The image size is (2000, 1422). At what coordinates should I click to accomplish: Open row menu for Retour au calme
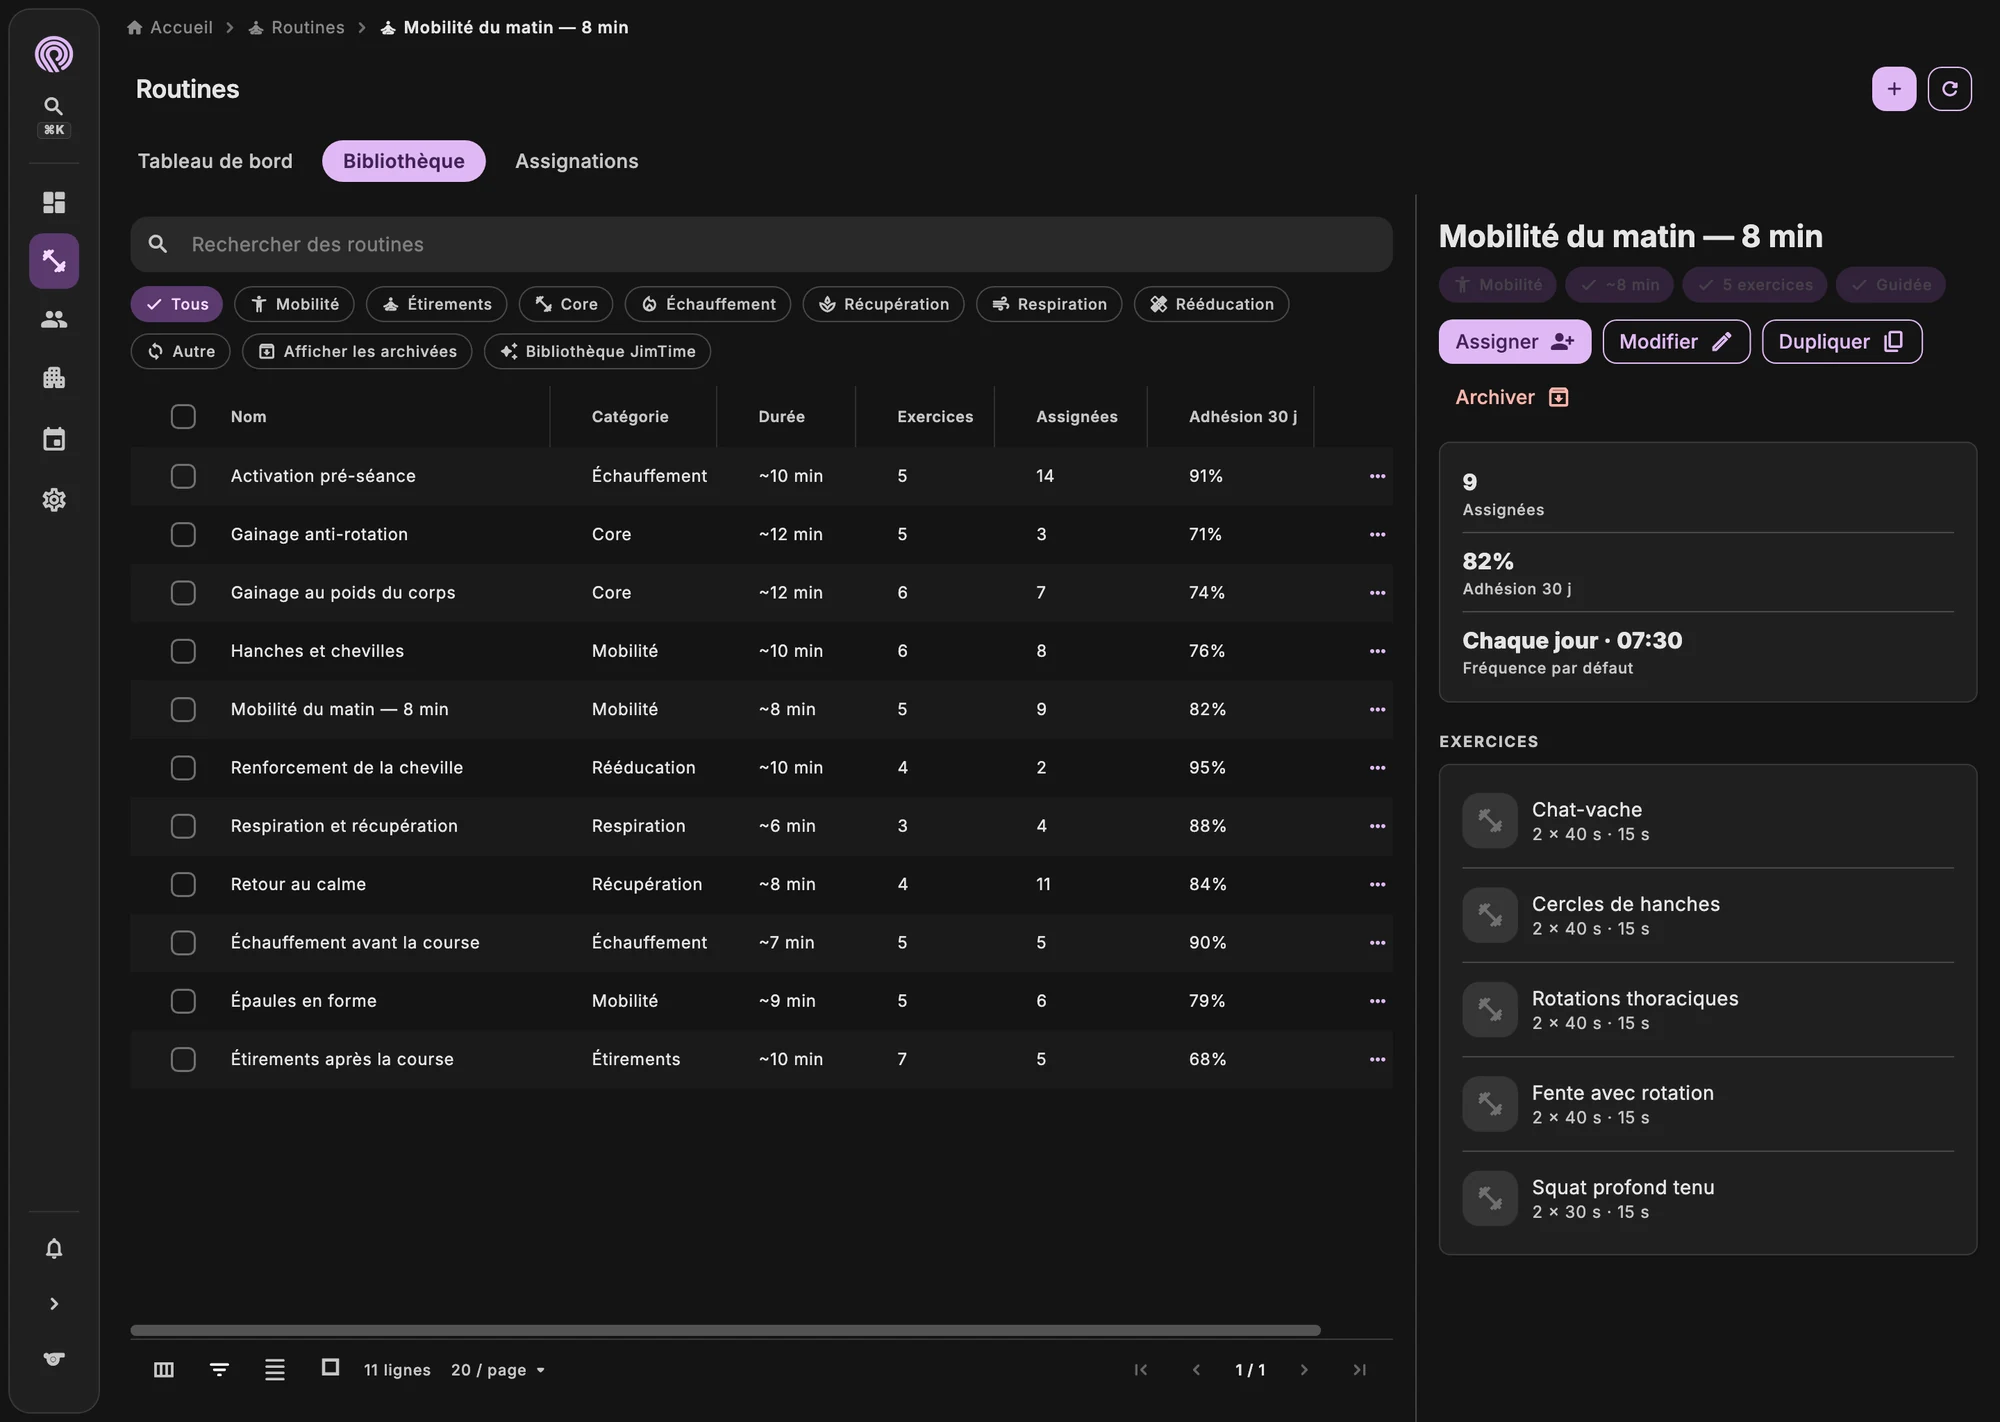pyautogui.click(x=1377, y=885)
